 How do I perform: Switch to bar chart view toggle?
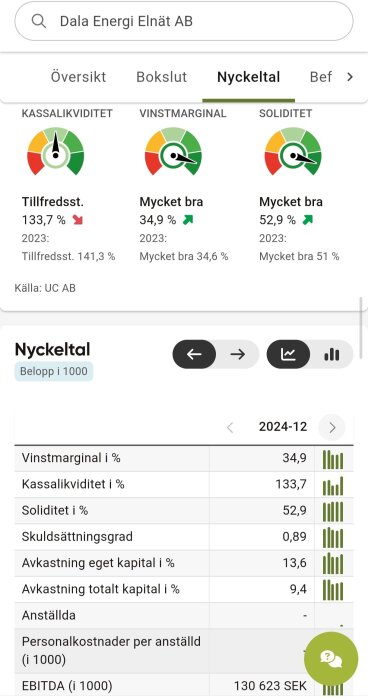[x=331, y=354]
